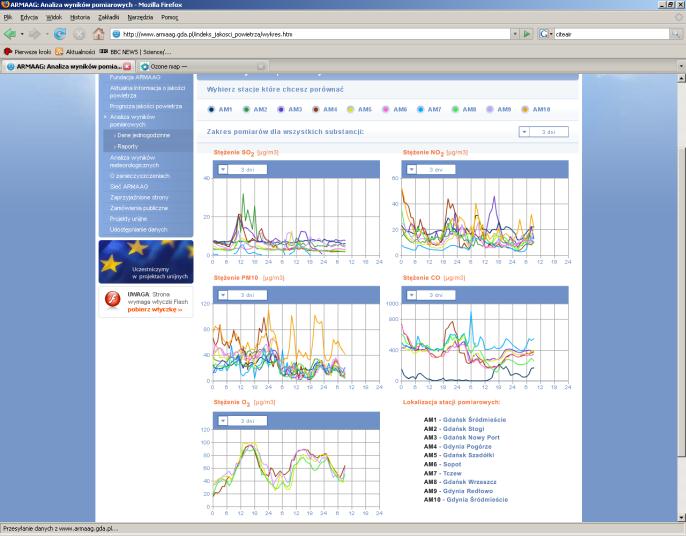Toggle station AM5 yellow radio button
The image size is (686, 536).
click(x=350, y=109)
